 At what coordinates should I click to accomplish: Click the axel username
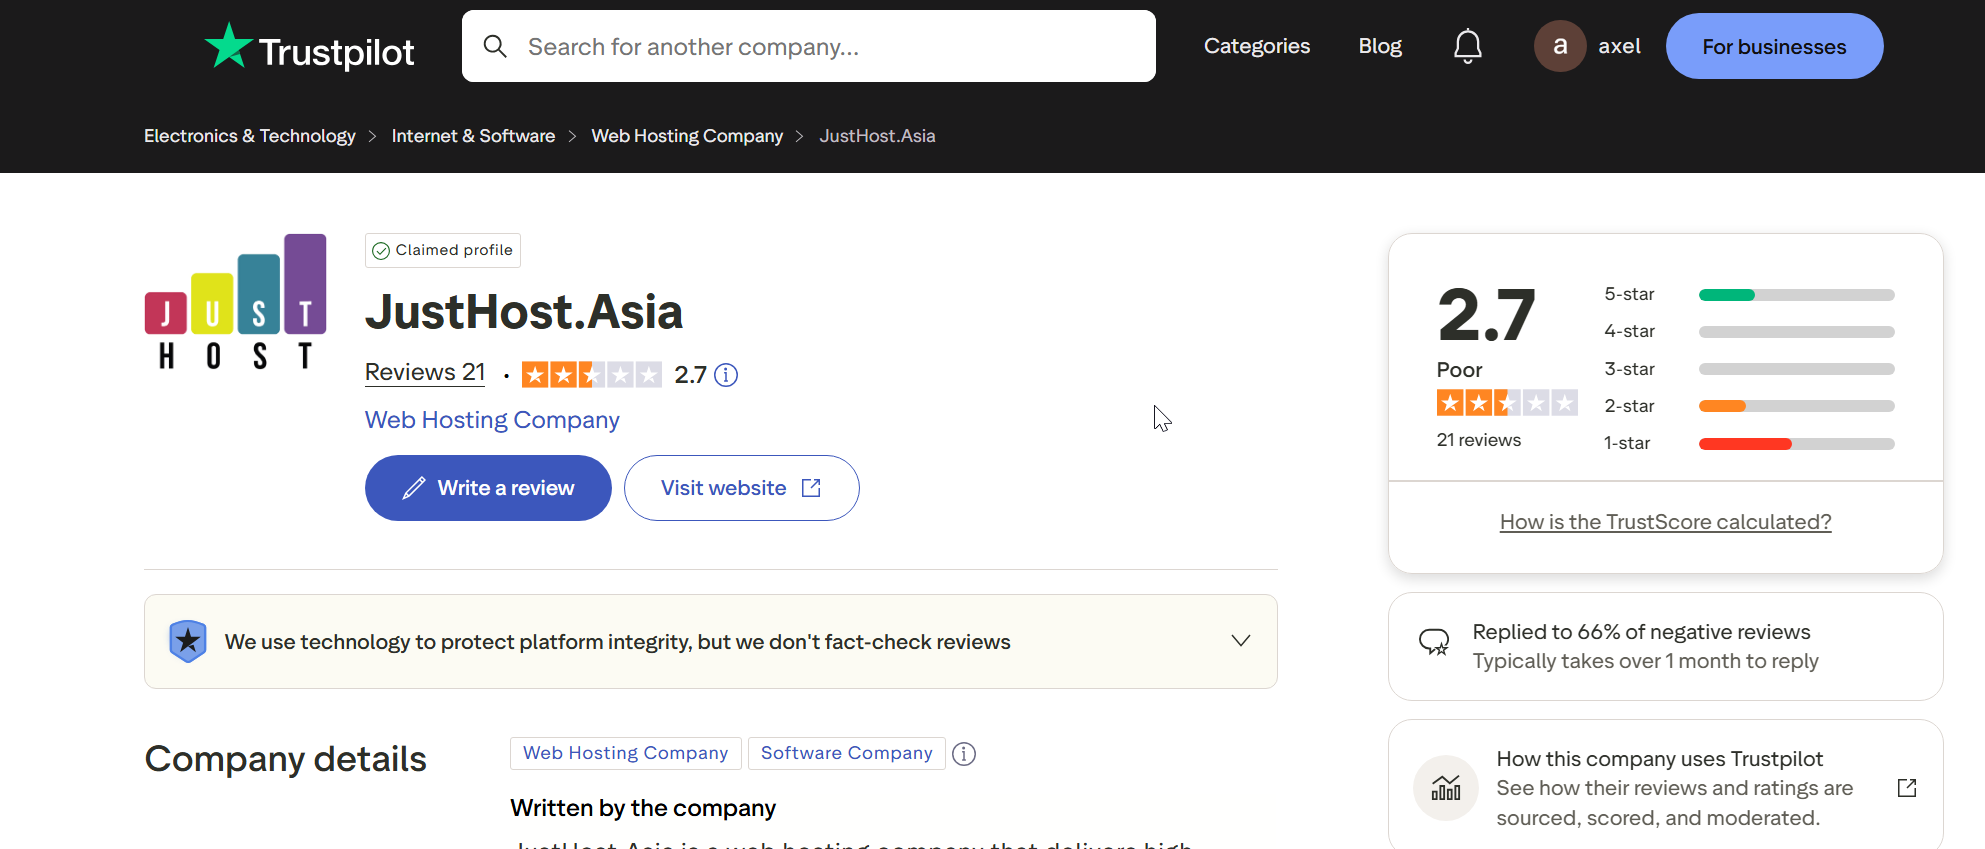[x=1619, y=46]
